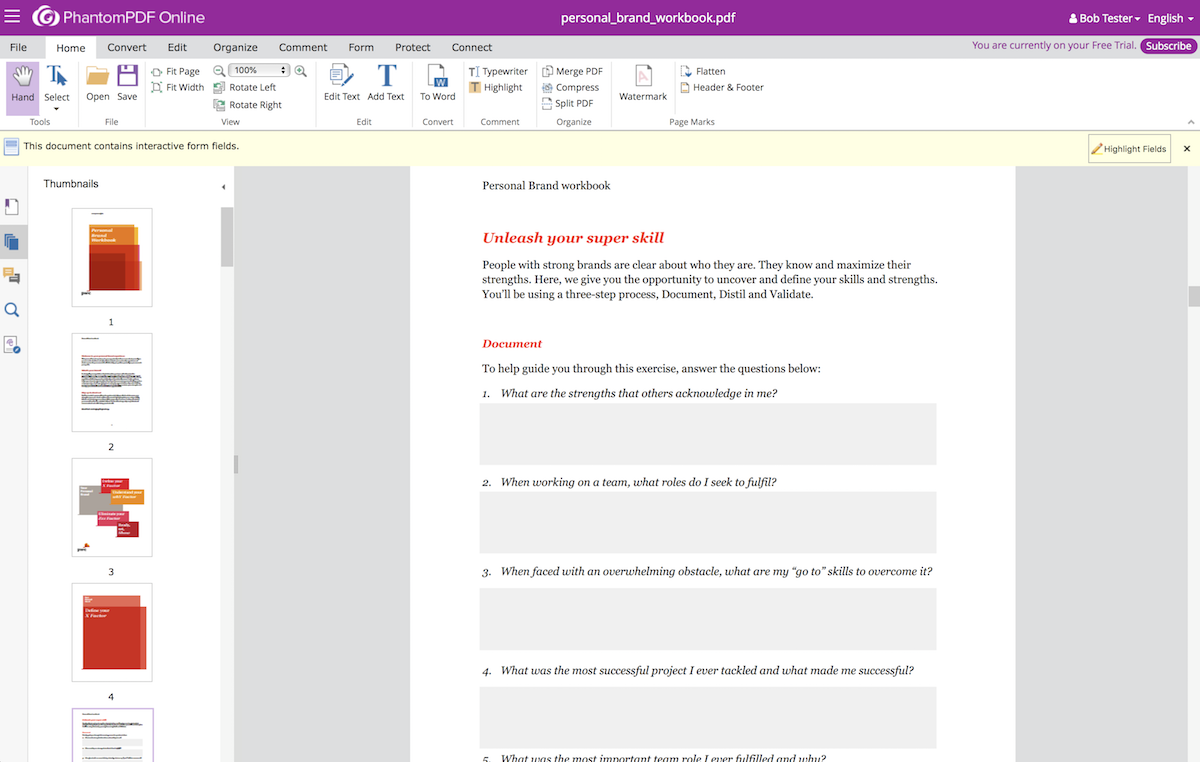The width and height of the screenshot is (1200, 762).
Task: Open the Comments panel in sidebar
Action: (12, 276)
